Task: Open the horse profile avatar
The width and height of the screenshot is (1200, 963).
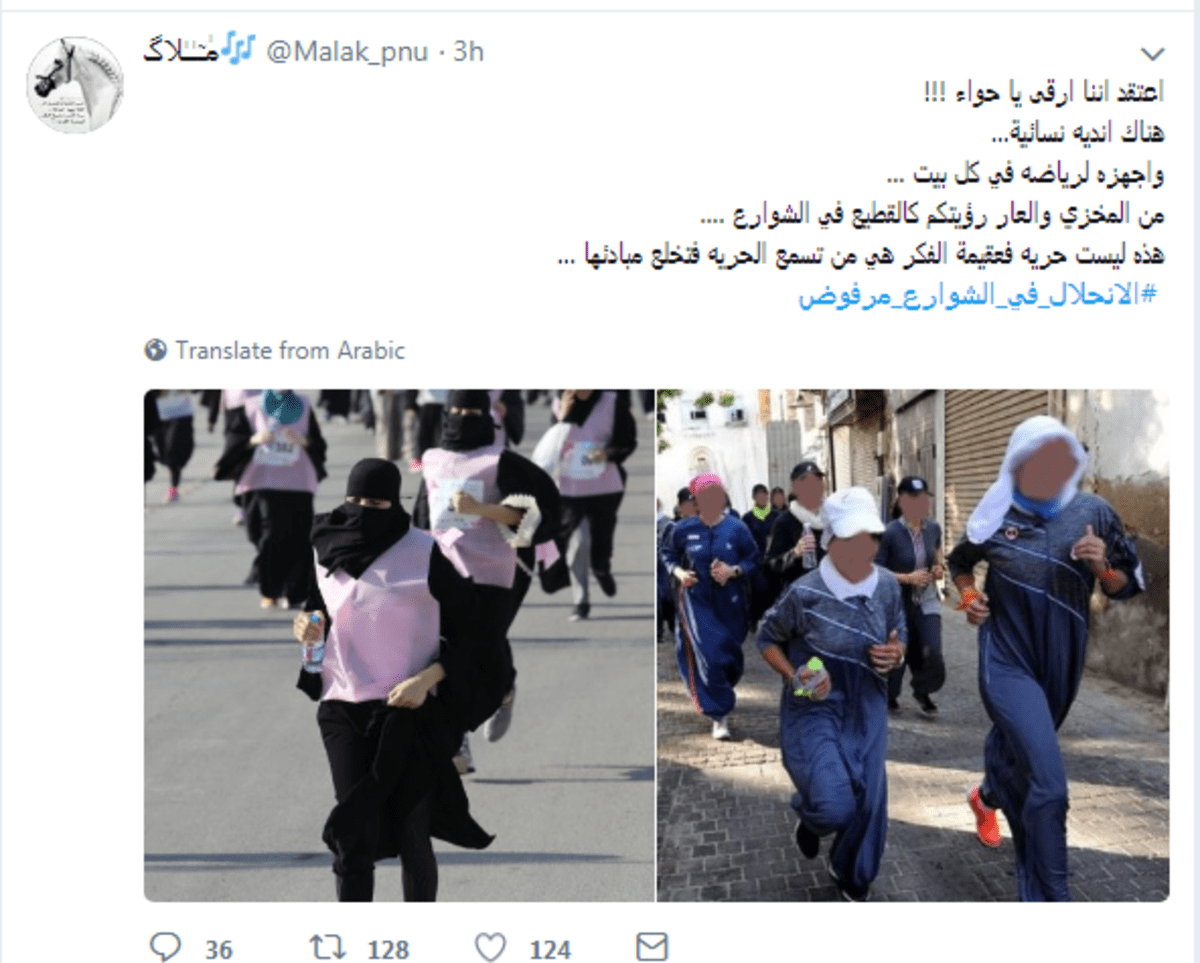Action: [73, 84]
